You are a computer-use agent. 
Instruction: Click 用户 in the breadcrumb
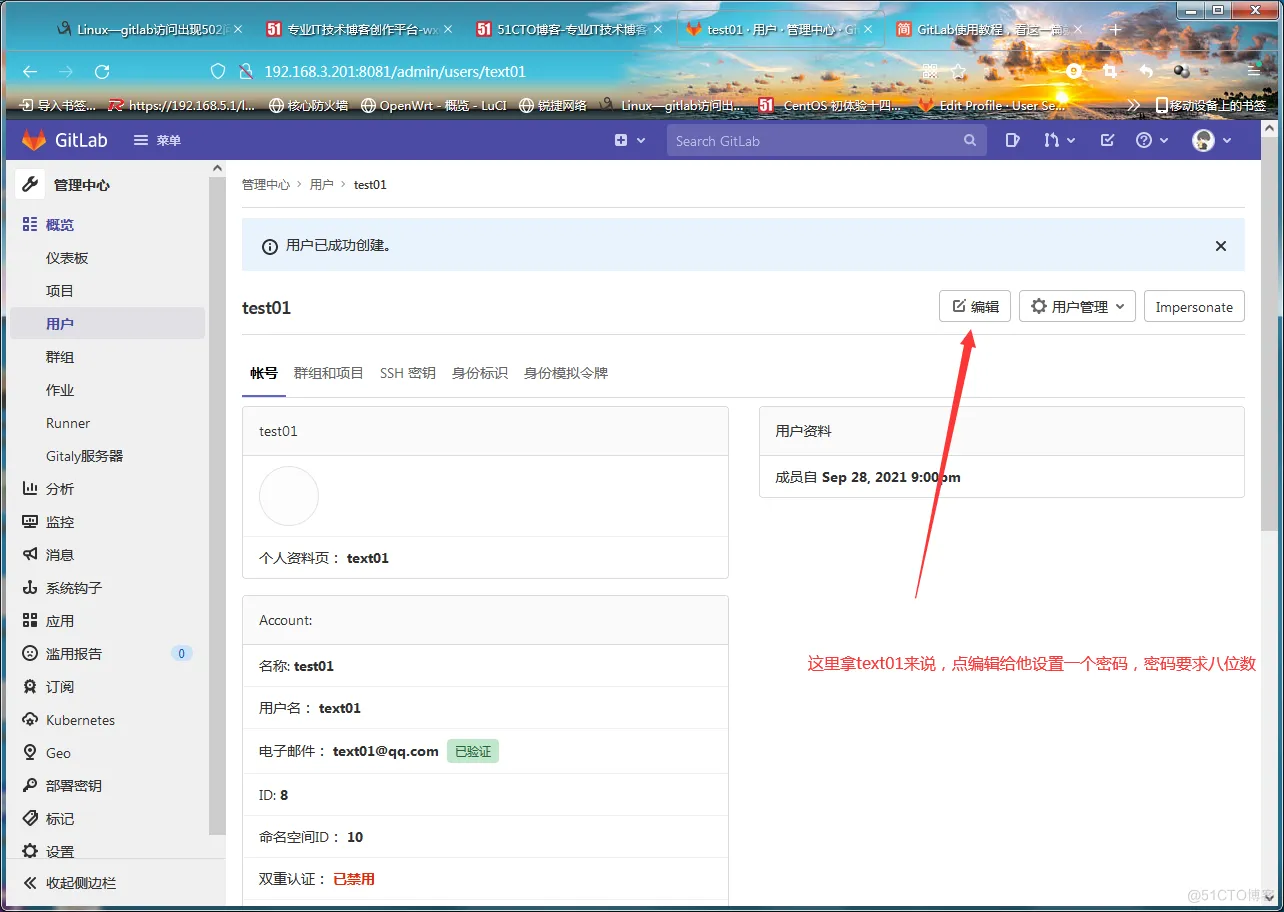pos(321,185)
